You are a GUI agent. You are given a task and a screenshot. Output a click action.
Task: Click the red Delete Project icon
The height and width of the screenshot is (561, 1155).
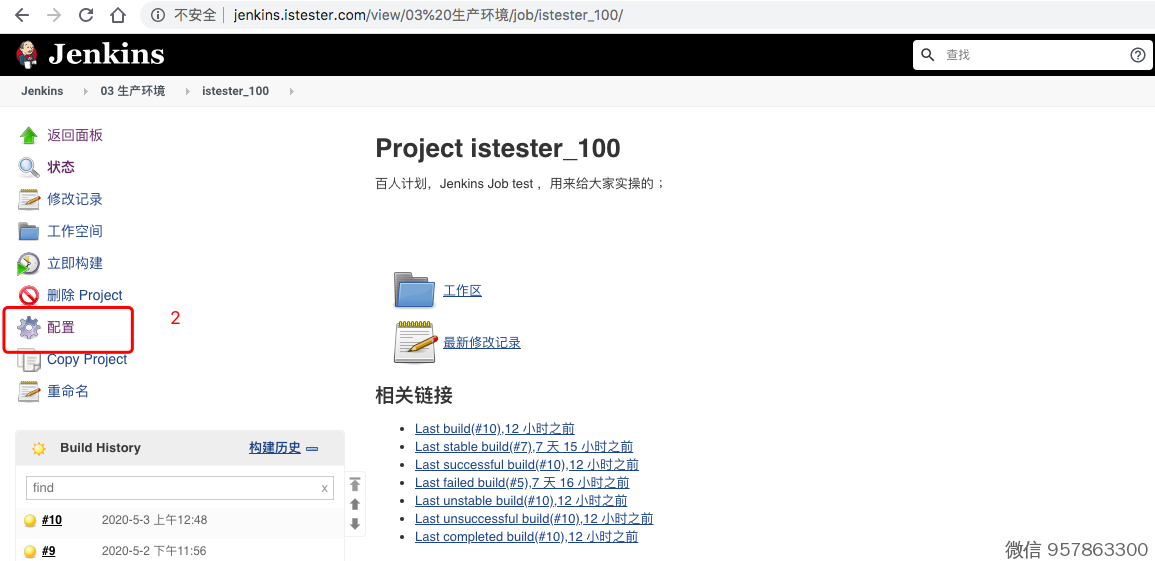click(x=29, y=295)
